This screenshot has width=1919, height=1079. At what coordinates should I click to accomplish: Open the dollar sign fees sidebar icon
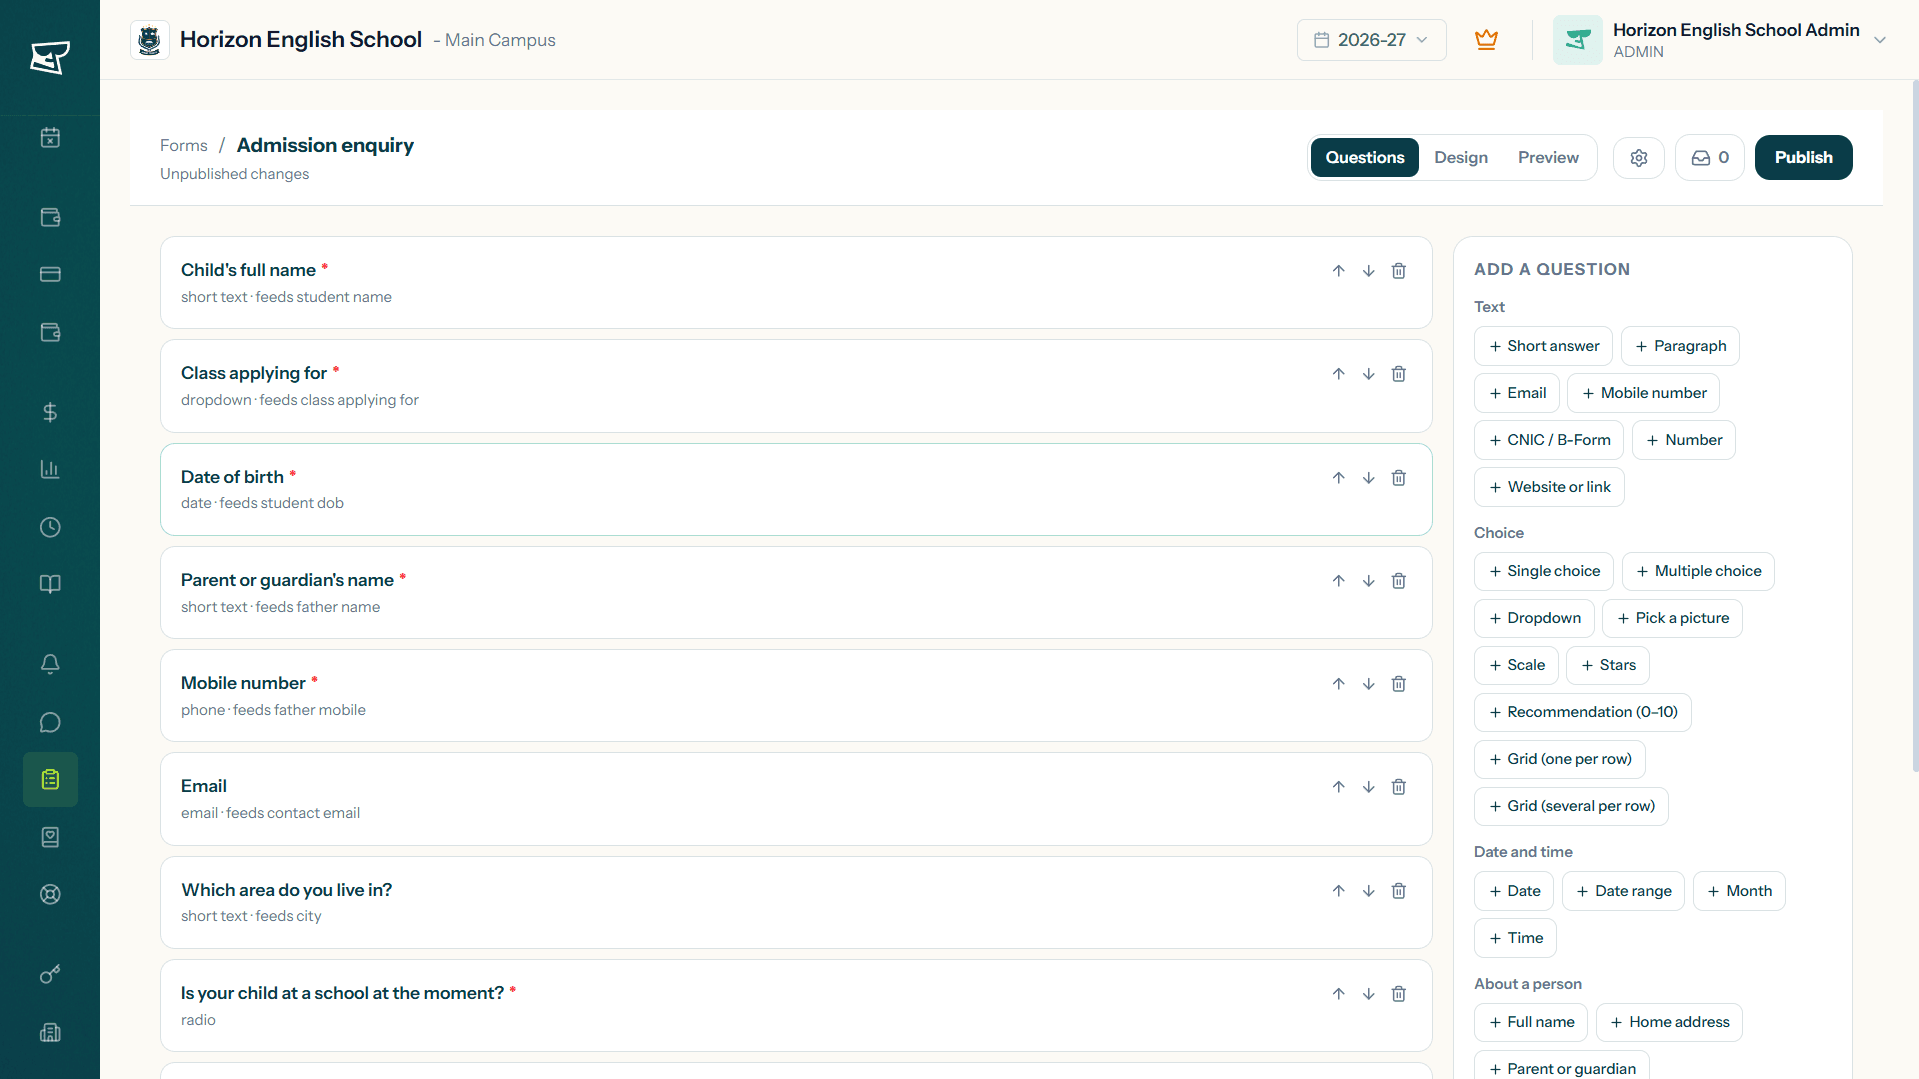(x=50, y=412)
